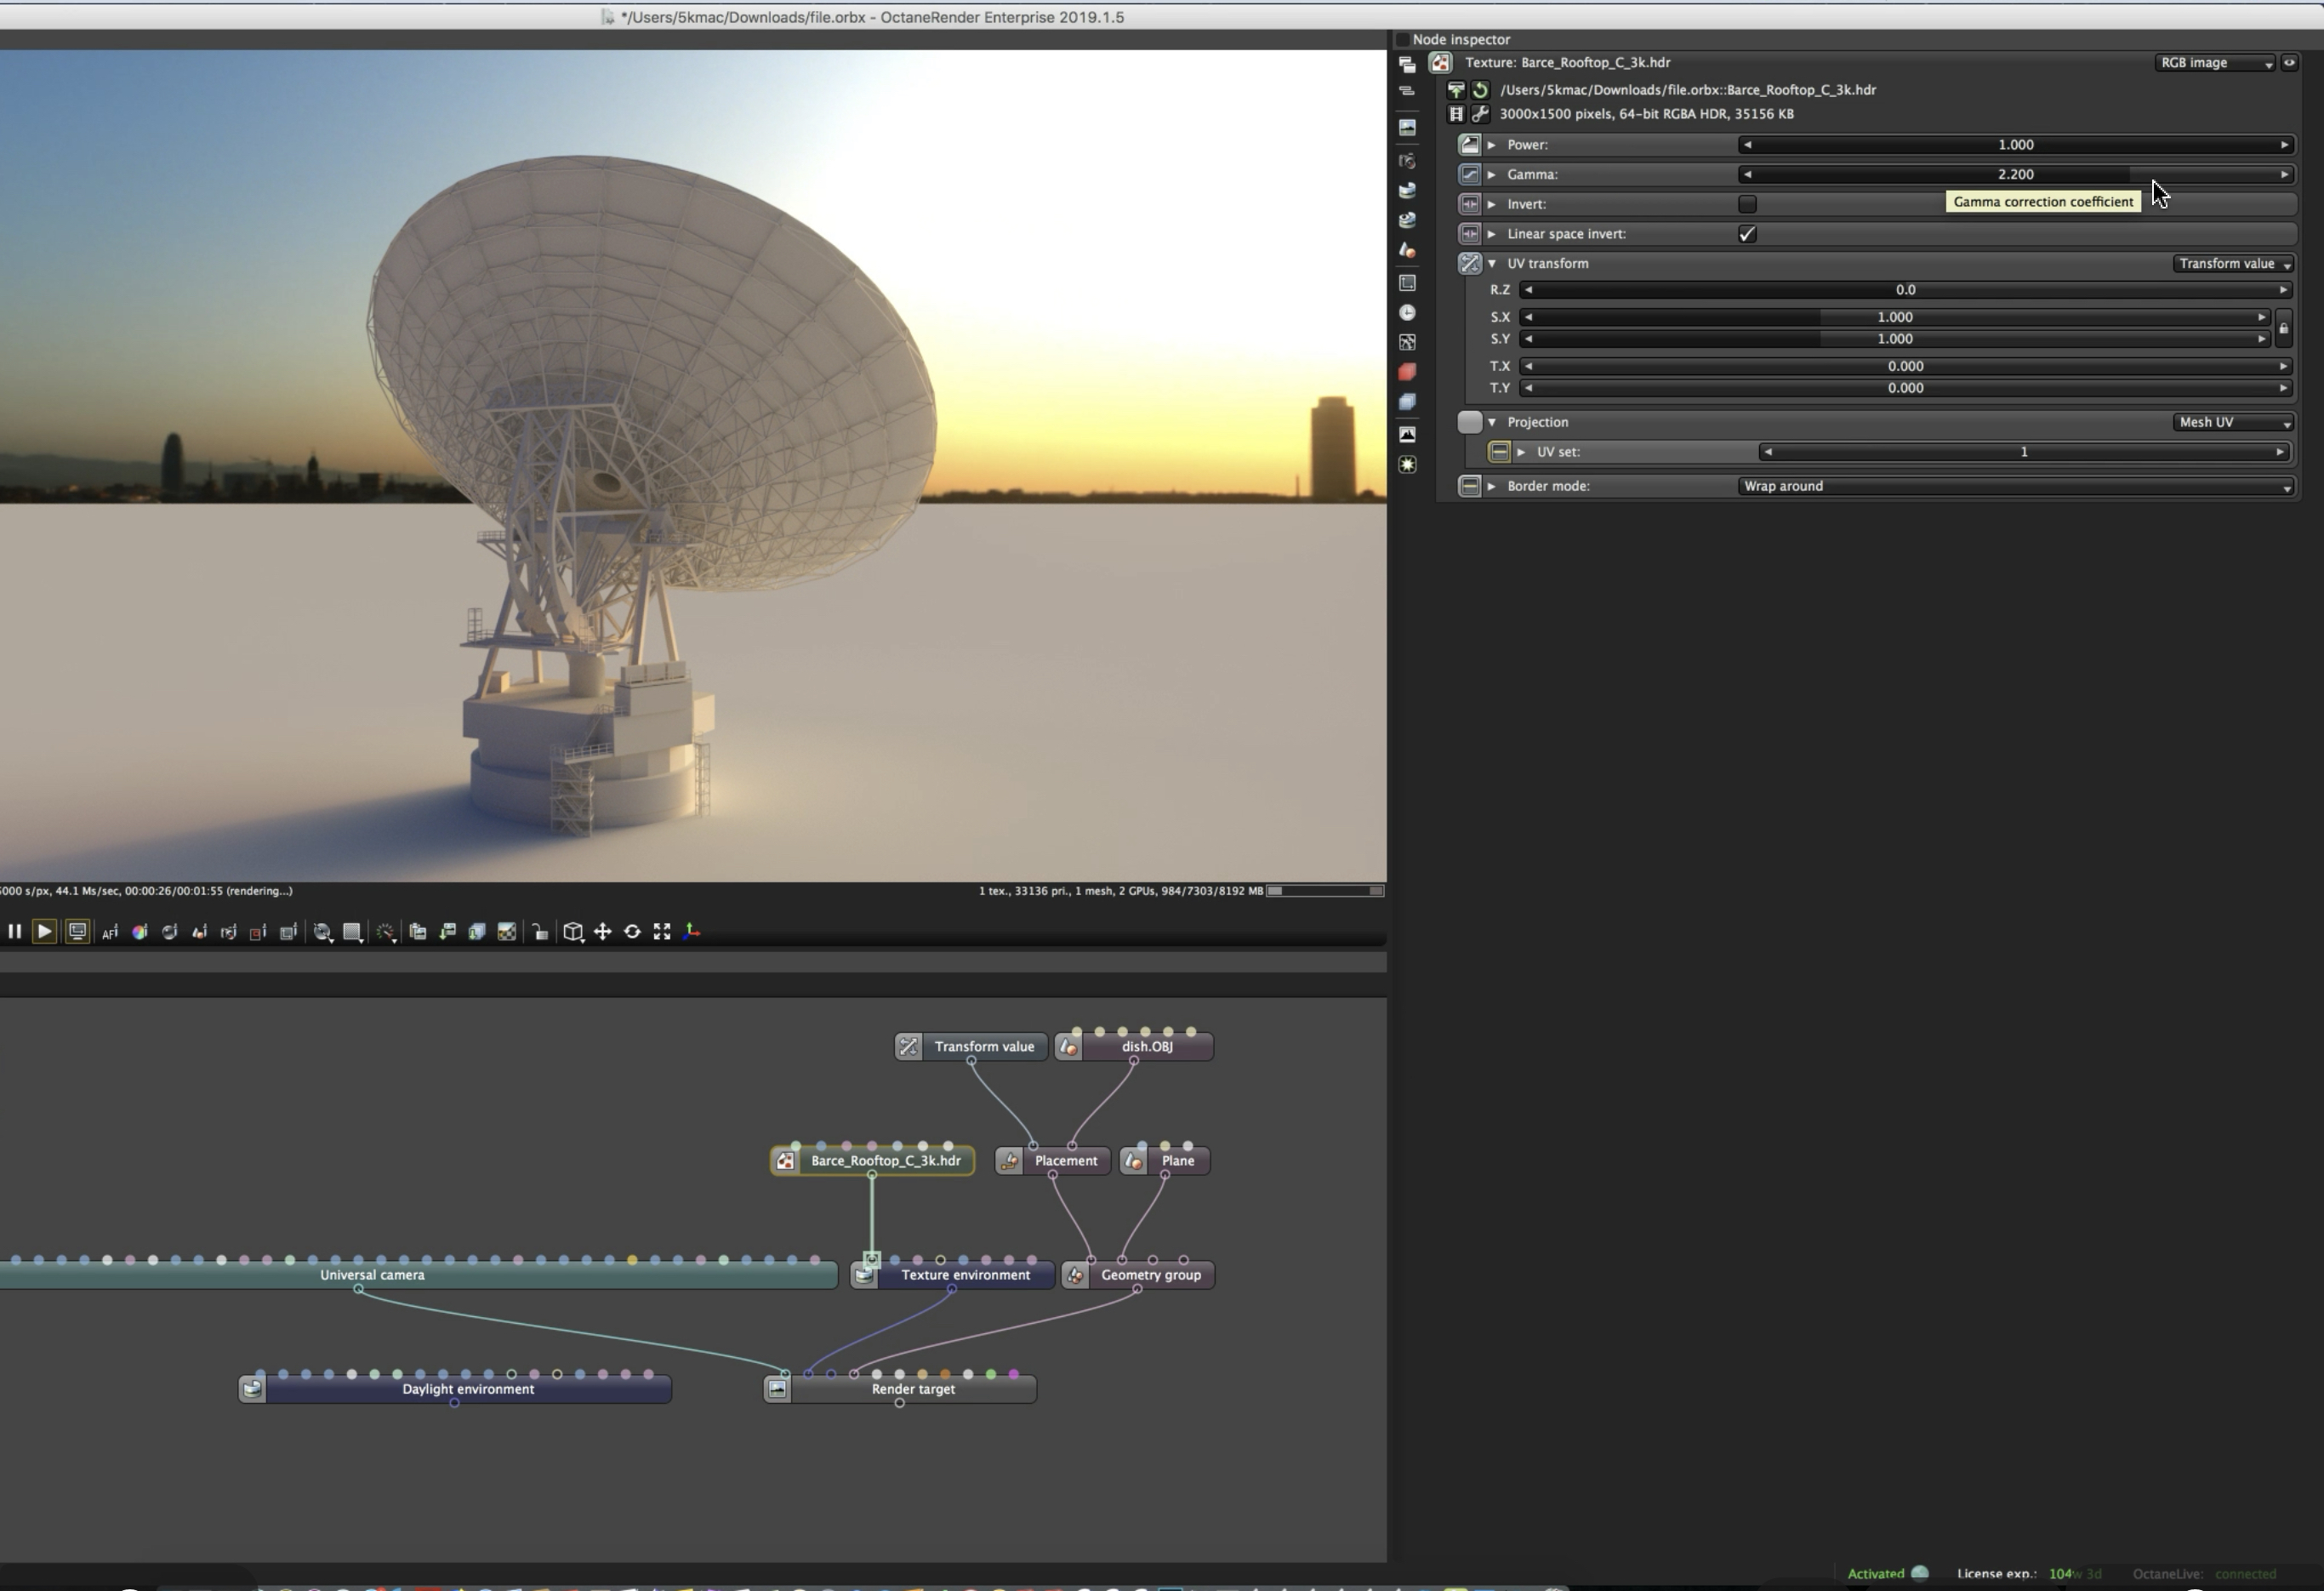This screenshot has width=2324, height=1591.
Task: Toggle the S.X/S.Y aspect lock
Action: [x=2283, y=328]
